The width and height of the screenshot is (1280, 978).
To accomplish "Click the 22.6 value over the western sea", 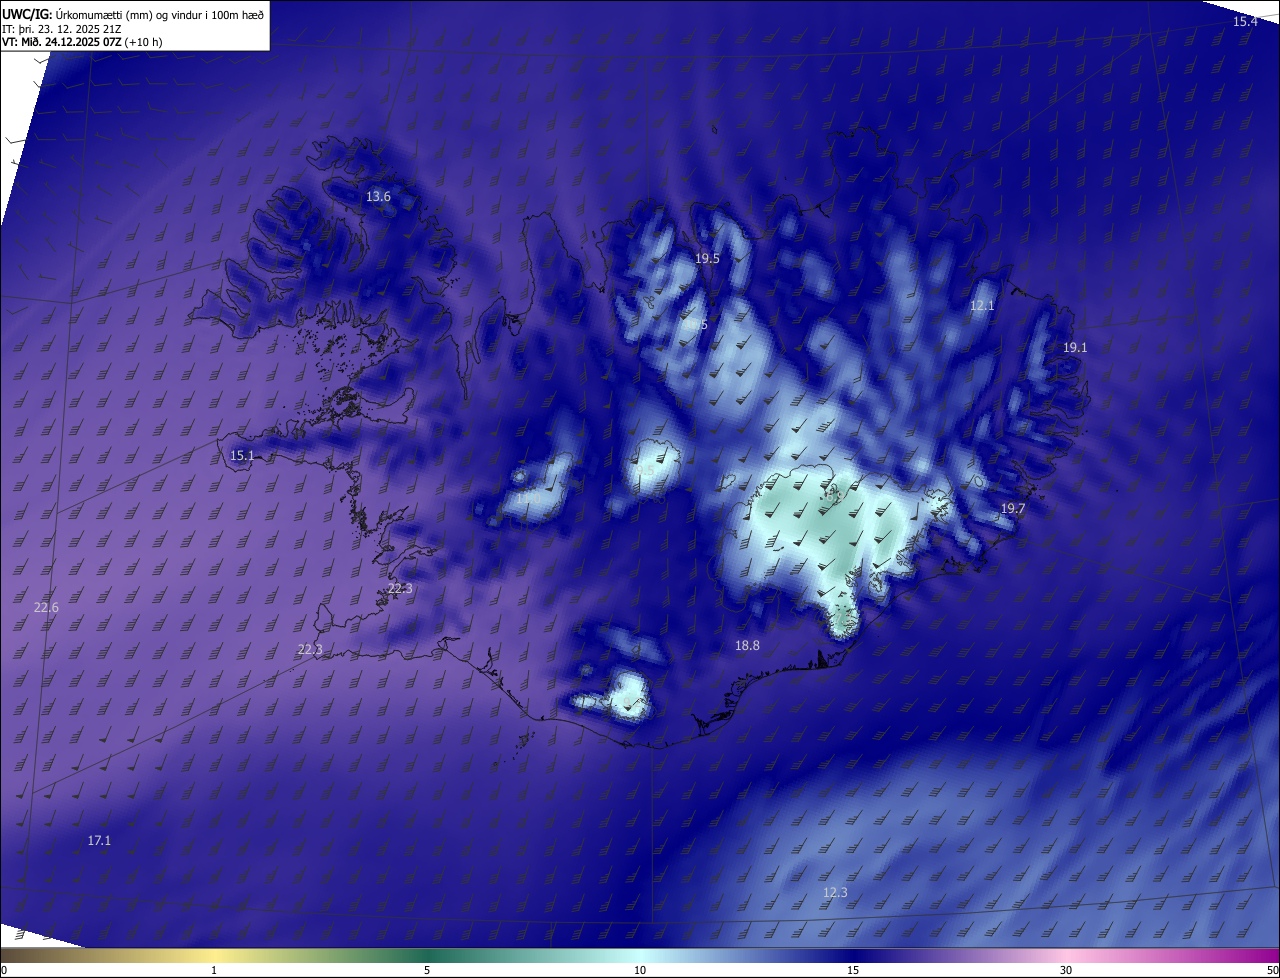I will coord(46,608).
